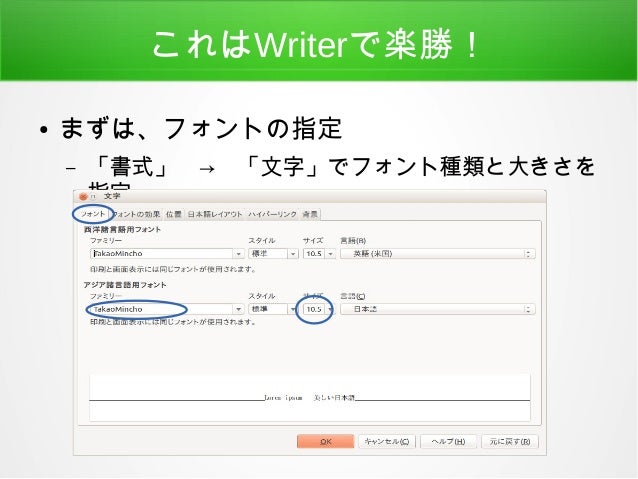The image size is (638, 479).
Task: Confirm with the OK button
Action: point(326,441)
